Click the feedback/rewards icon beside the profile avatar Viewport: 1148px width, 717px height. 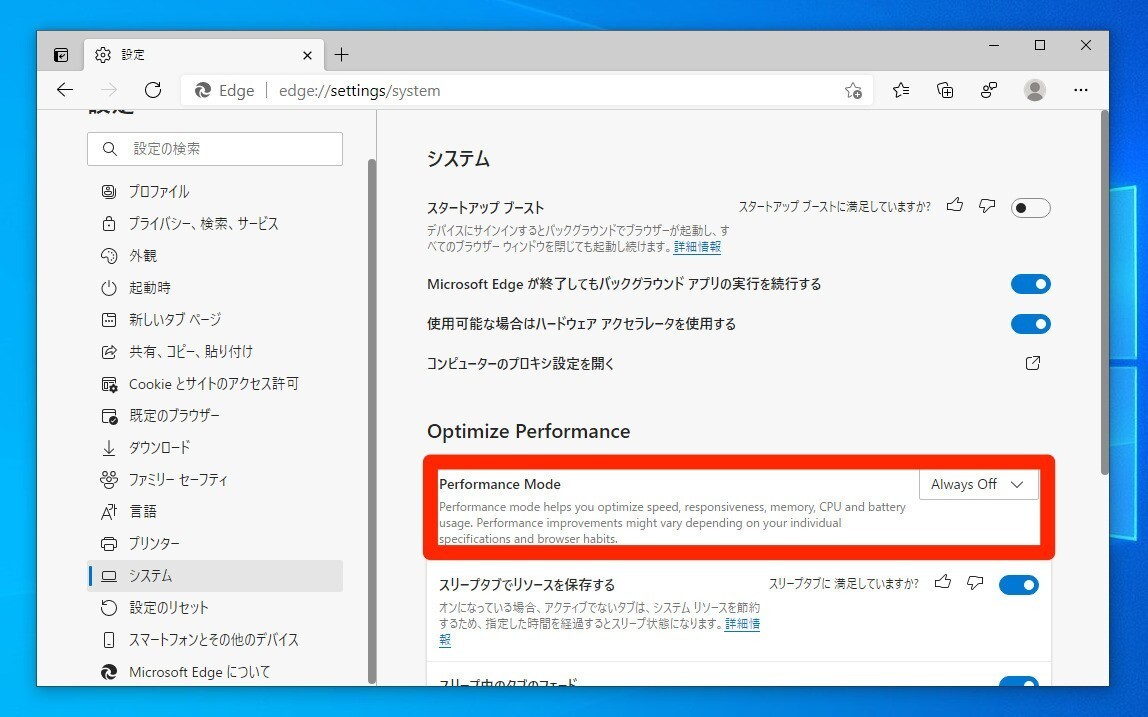pyautogui.click(x=989, y=90)
